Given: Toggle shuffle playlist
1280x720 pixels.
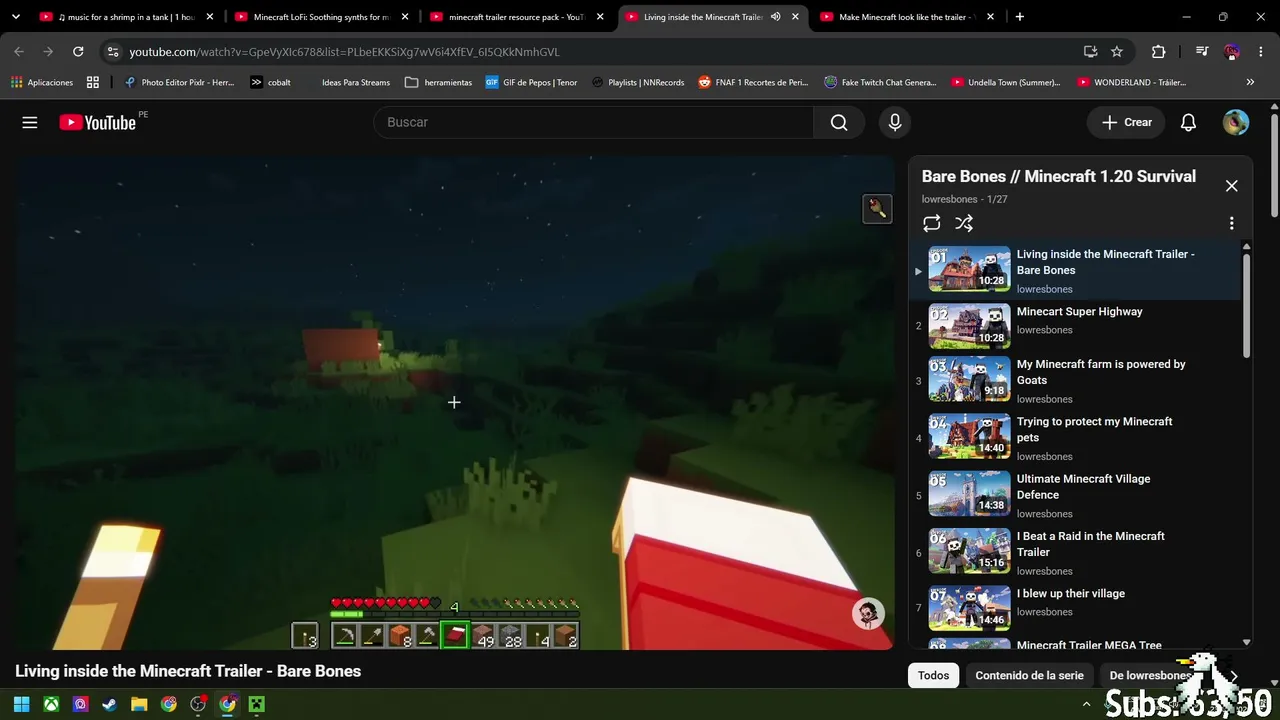Looking at the screenshot, I should click(964, 223).
